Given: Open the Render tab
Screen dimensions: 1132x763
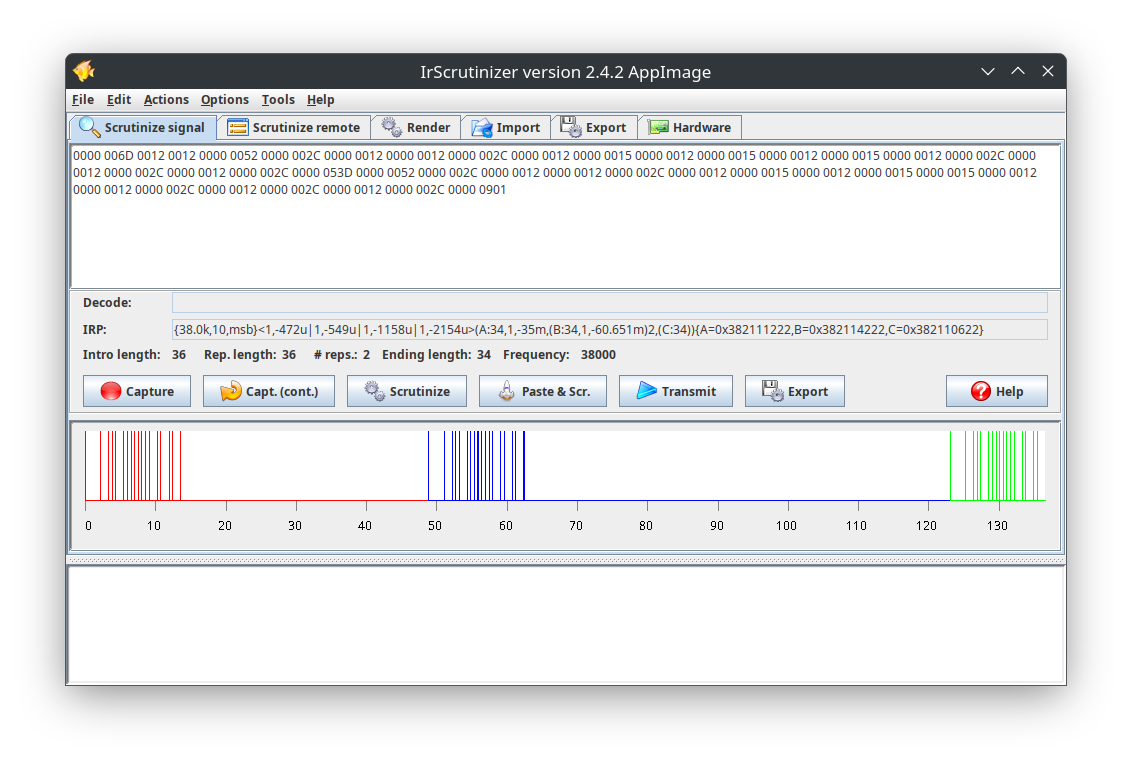Looking at the screenshot, I should click(x=416, y=127).
